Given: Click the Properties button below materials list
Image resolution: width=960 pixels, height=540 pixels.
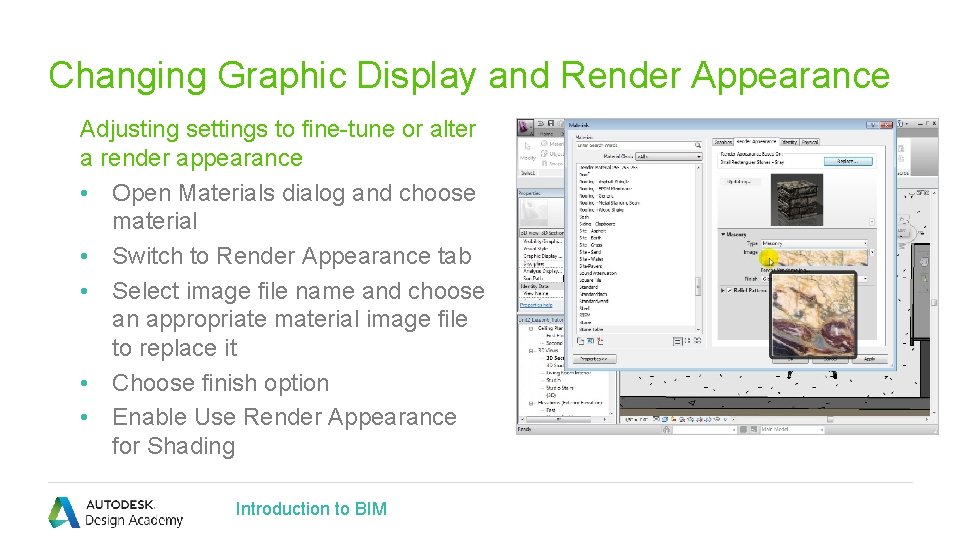Looking at the screenshot, I should [594, 359].
